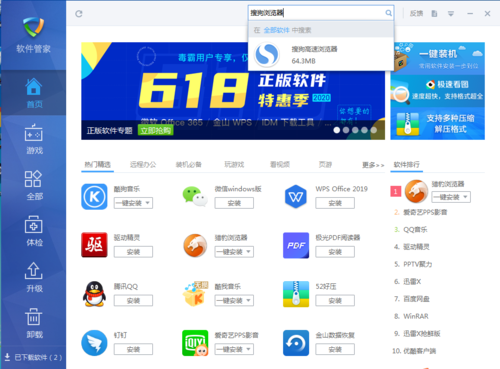Click the 猎豹浏览器 icon in the ranking list
Image resolution: width=500 pixels, height=369 pixels.
[x=416, y=191]
